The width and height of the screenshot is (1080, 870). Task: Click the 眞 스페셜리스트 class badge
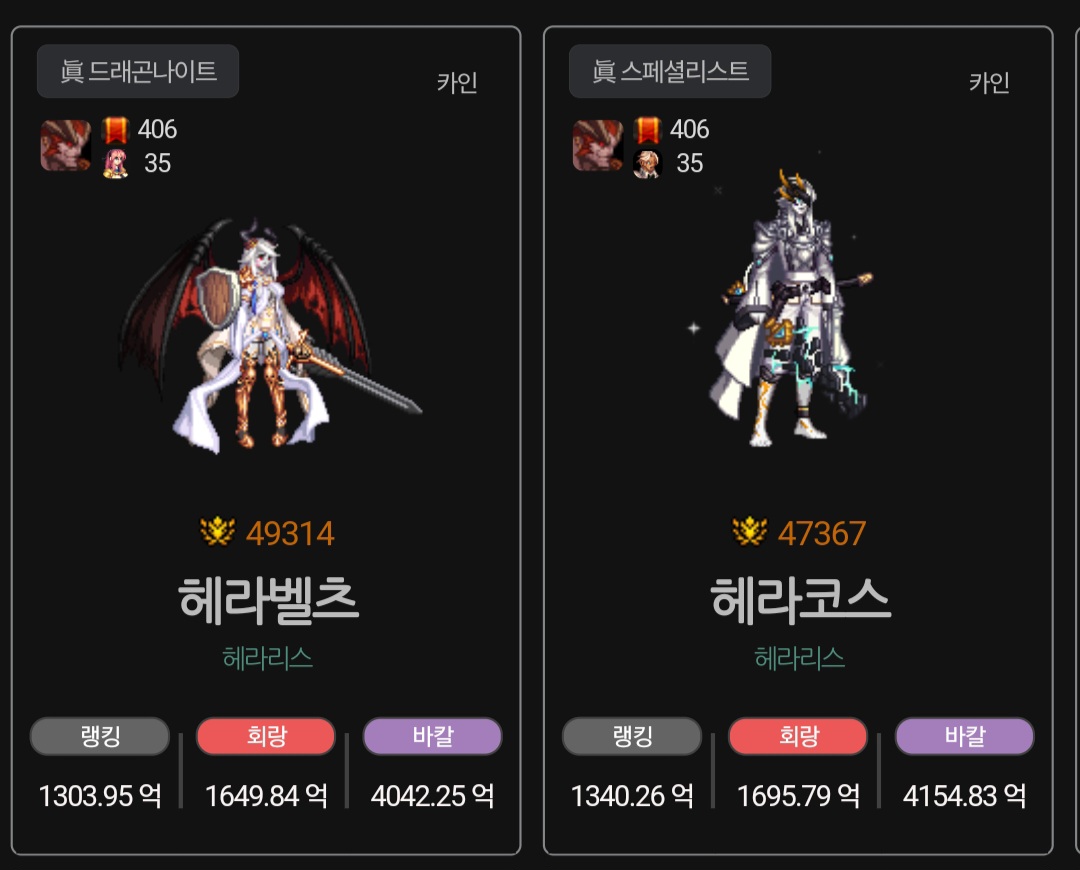tap(669, 71)
